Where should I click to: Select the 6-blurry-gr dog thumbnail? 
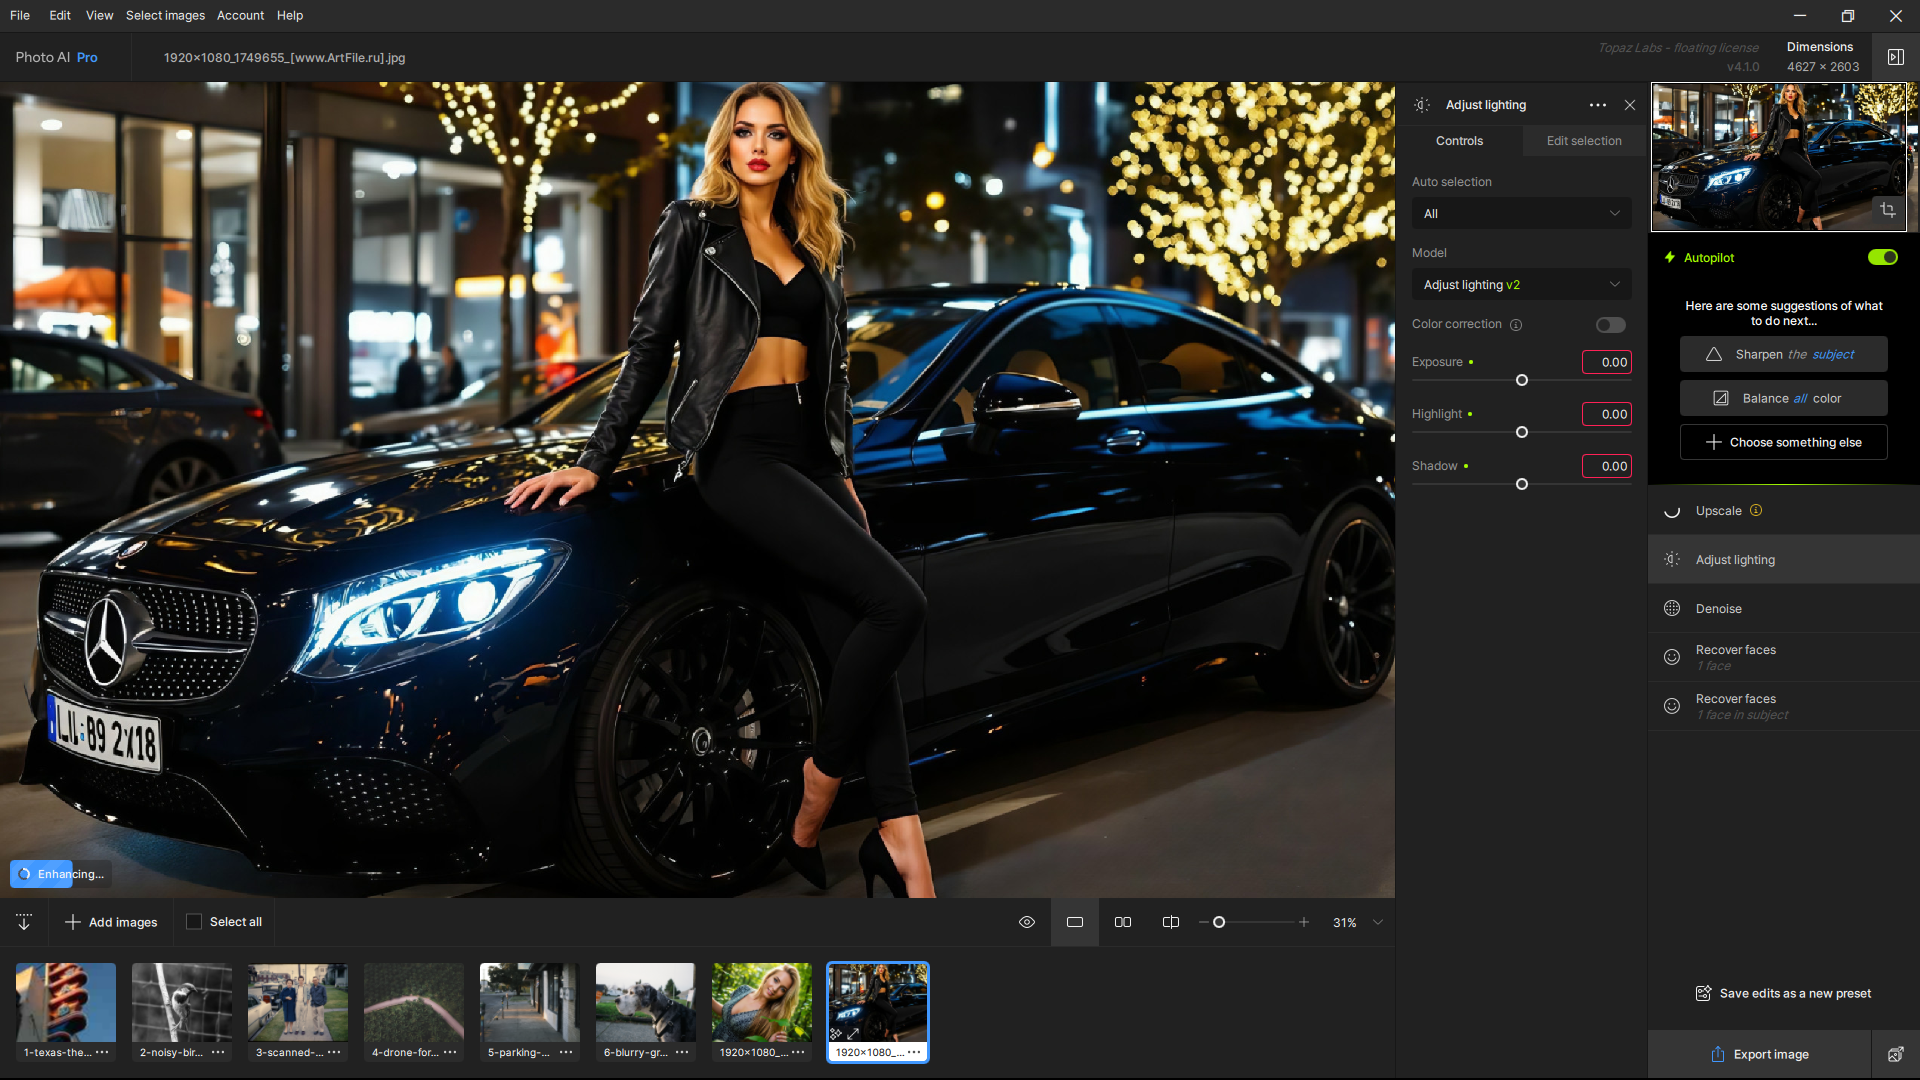pos(646,1002)
